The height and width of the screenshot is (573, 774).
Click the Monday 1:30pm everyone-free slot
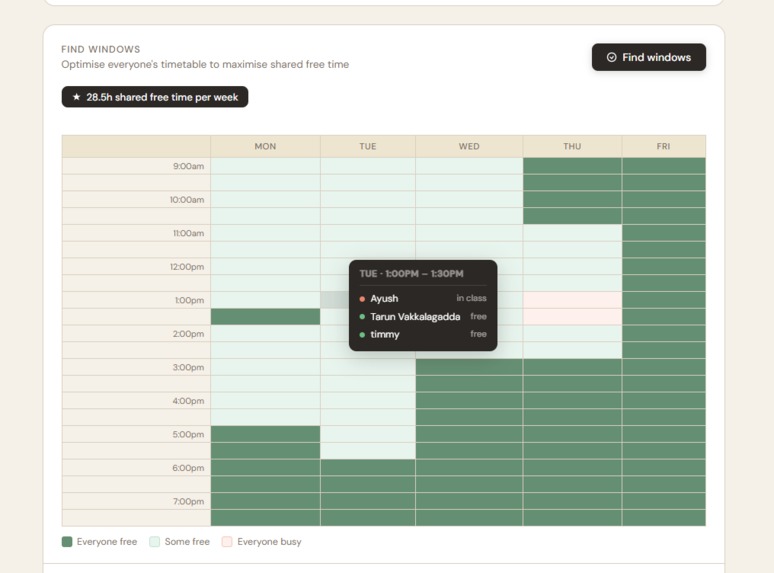click(265, 317)
